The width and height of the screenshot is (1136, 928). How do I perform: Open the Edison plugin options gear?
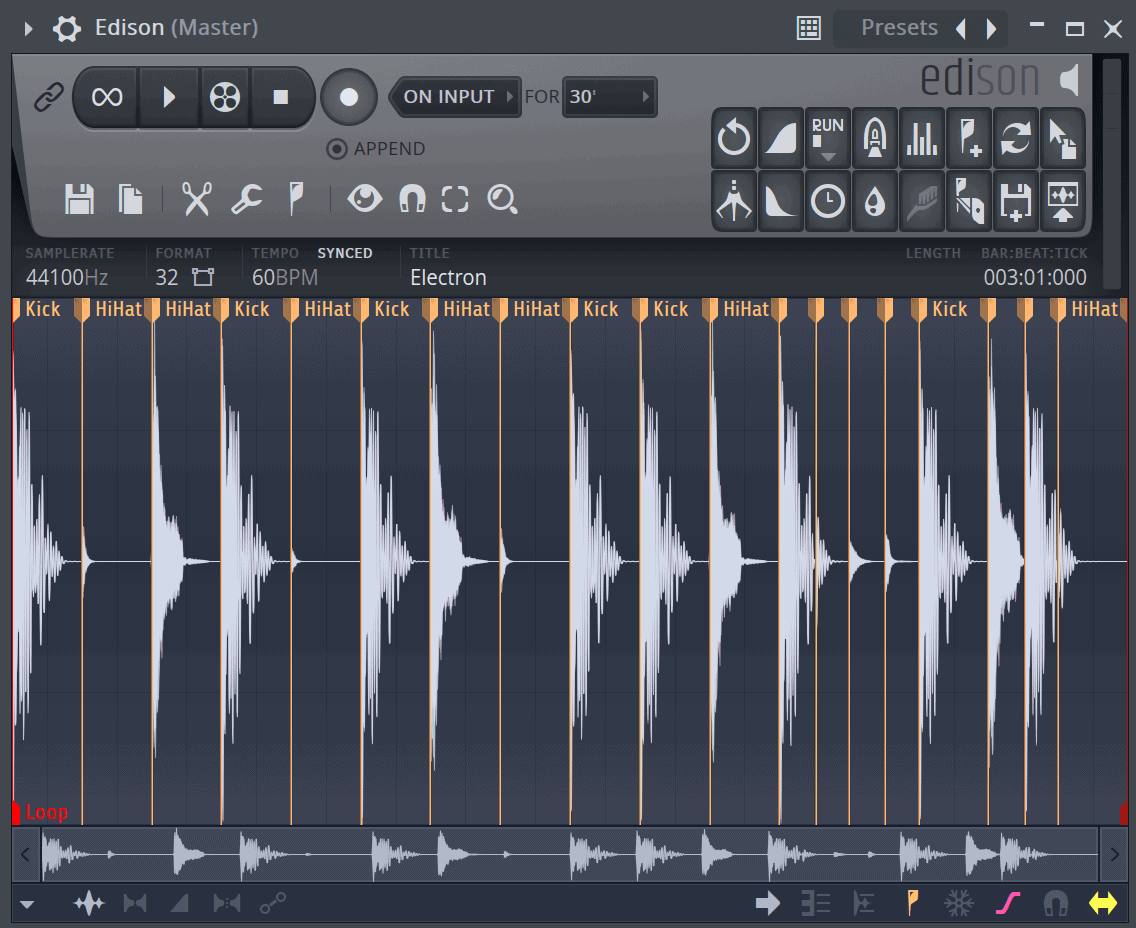(x=67, y=29)
